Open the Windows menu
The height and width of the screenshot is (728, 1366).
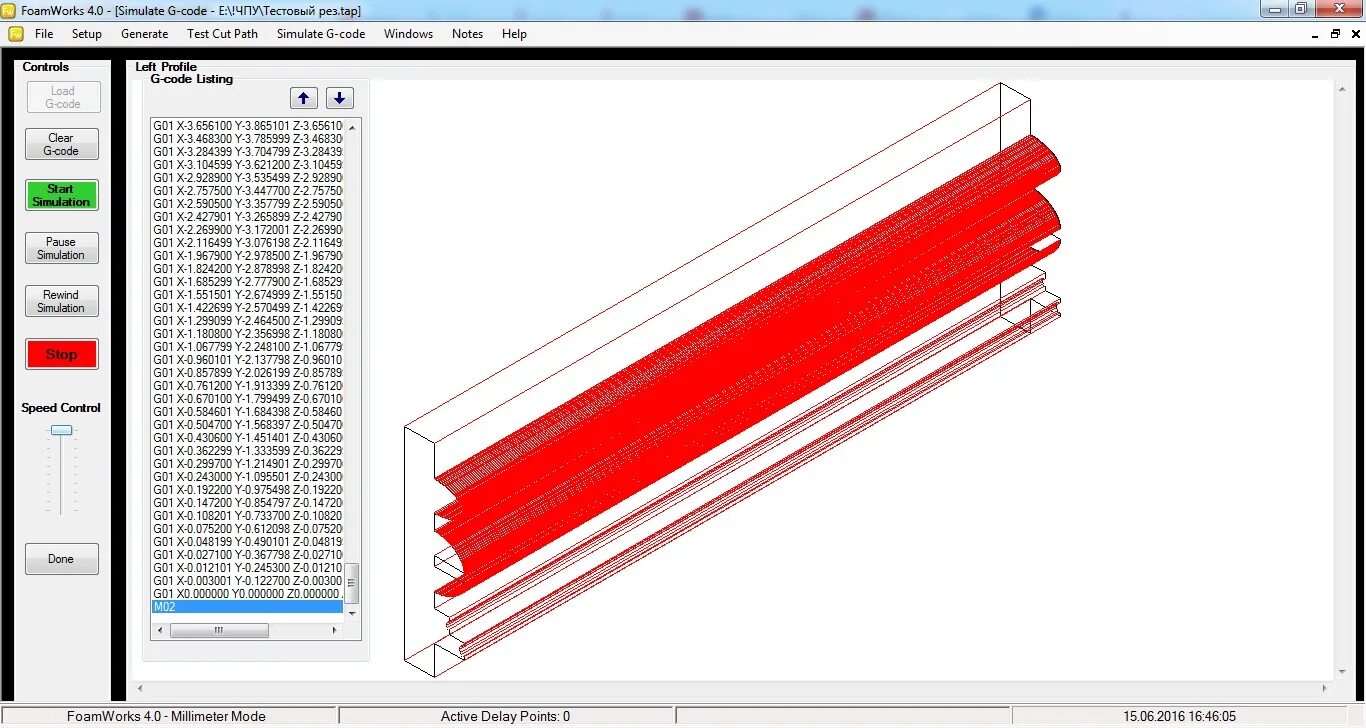point(408,34)
